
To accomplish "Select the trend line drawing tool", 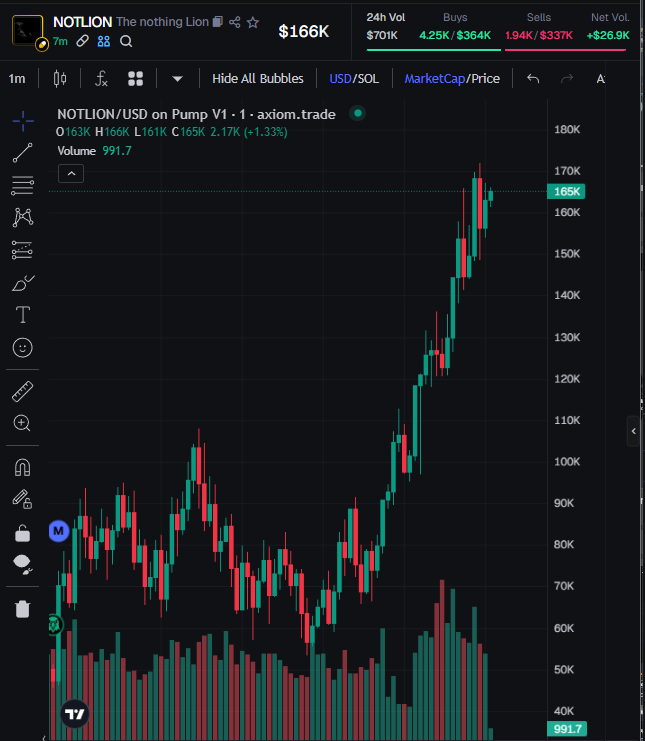I will pos(23,153).
